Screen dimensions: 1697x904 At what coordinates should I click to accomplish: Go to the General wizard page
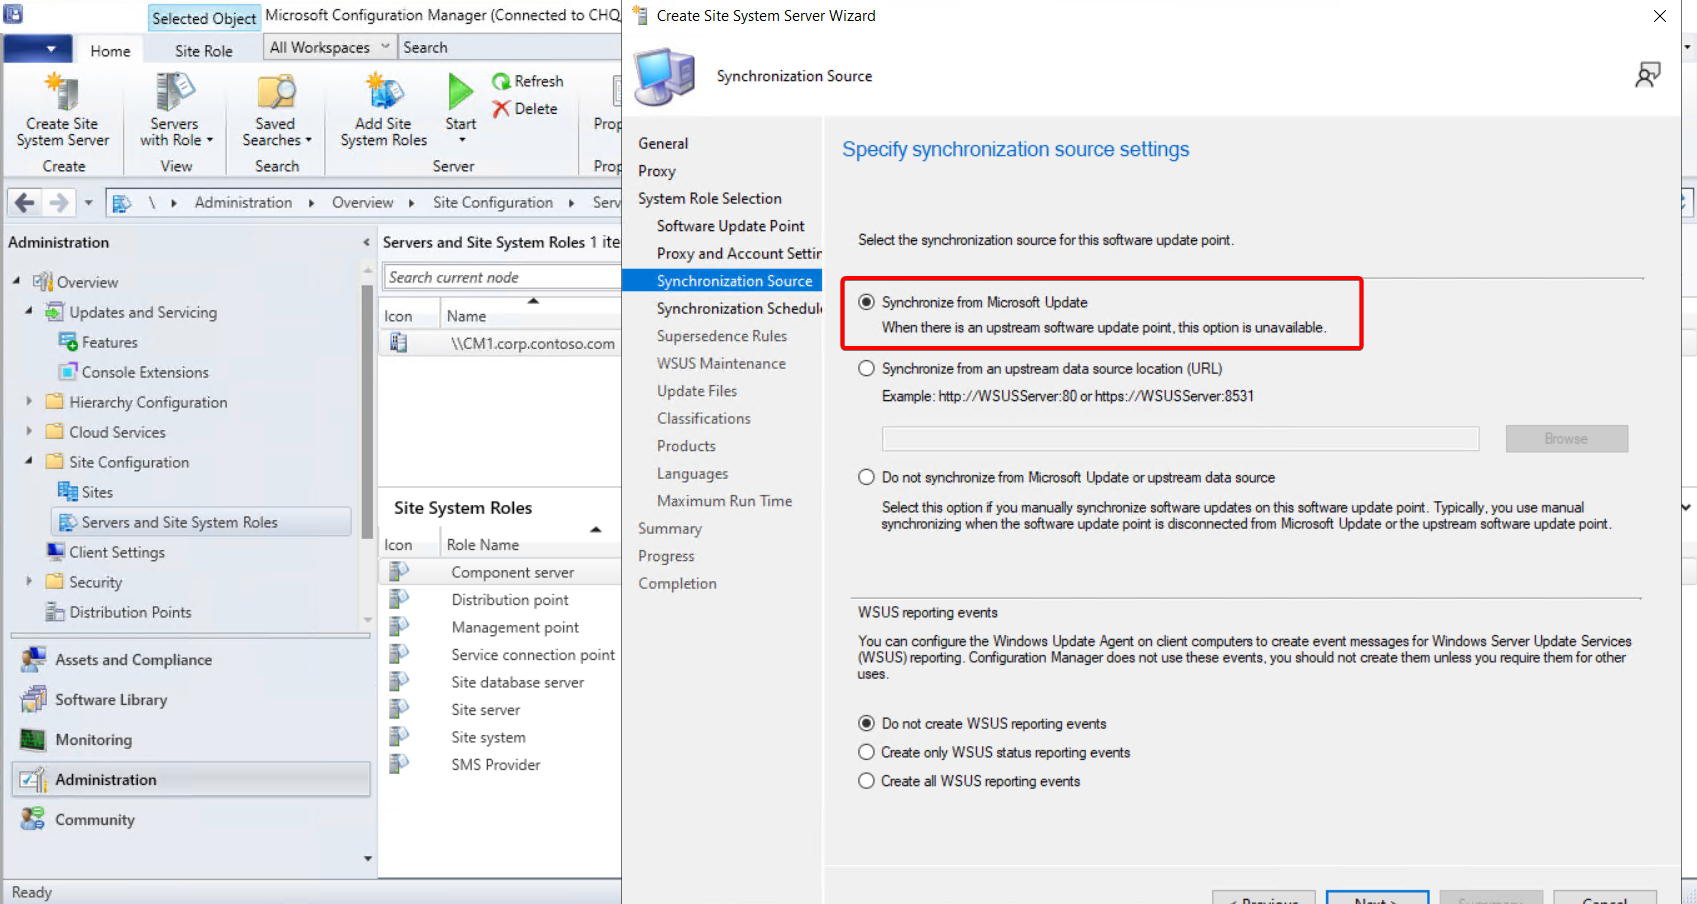pyautogui.click(x=663, y=144)
